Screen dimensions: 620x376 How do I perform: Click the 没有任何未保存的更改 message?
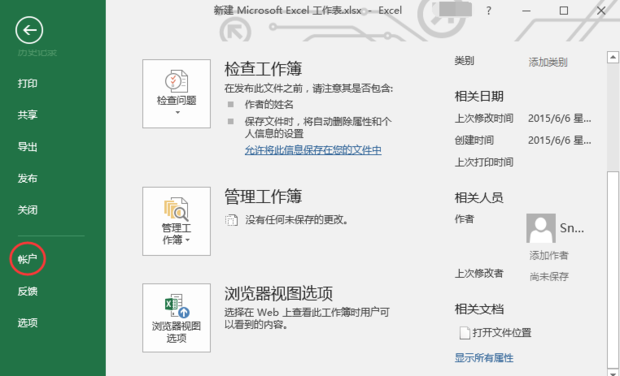(x=297, y=220)
